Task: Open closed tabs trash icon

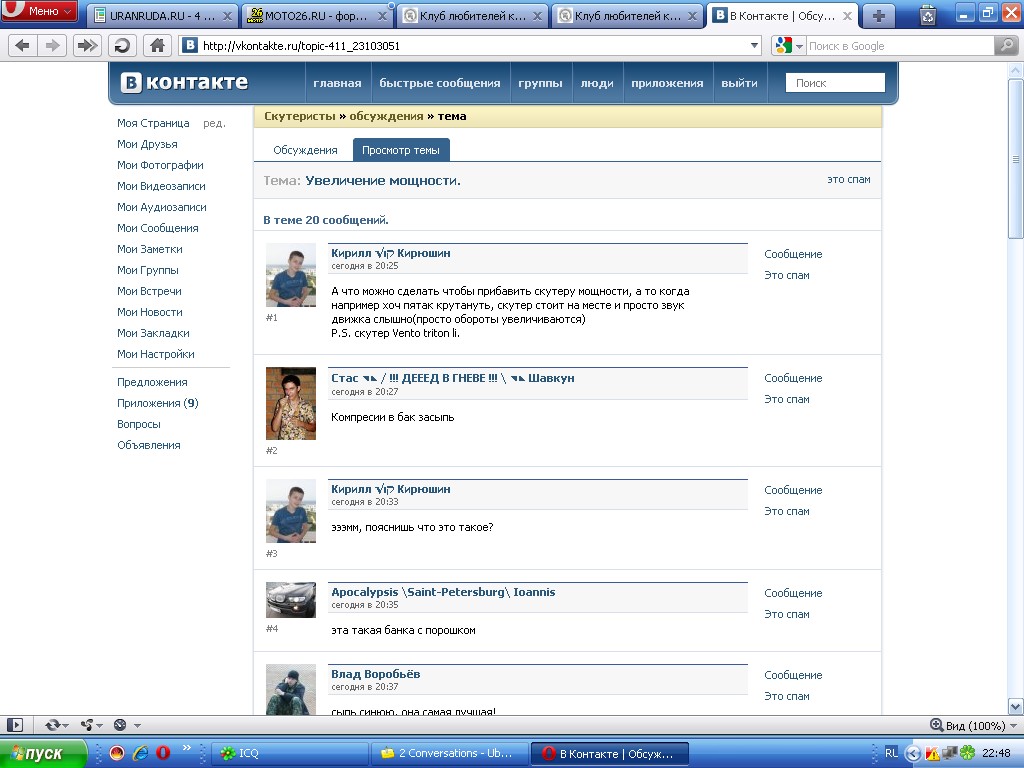Action: pyautogui.click(x=928, y=14)
